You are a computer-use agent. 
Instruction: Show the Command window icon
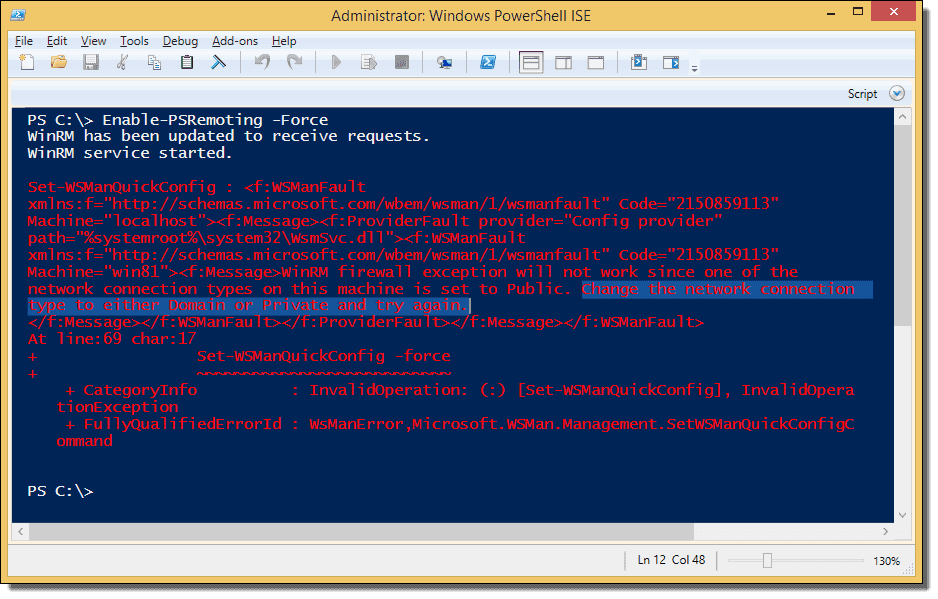pos(639,62)
